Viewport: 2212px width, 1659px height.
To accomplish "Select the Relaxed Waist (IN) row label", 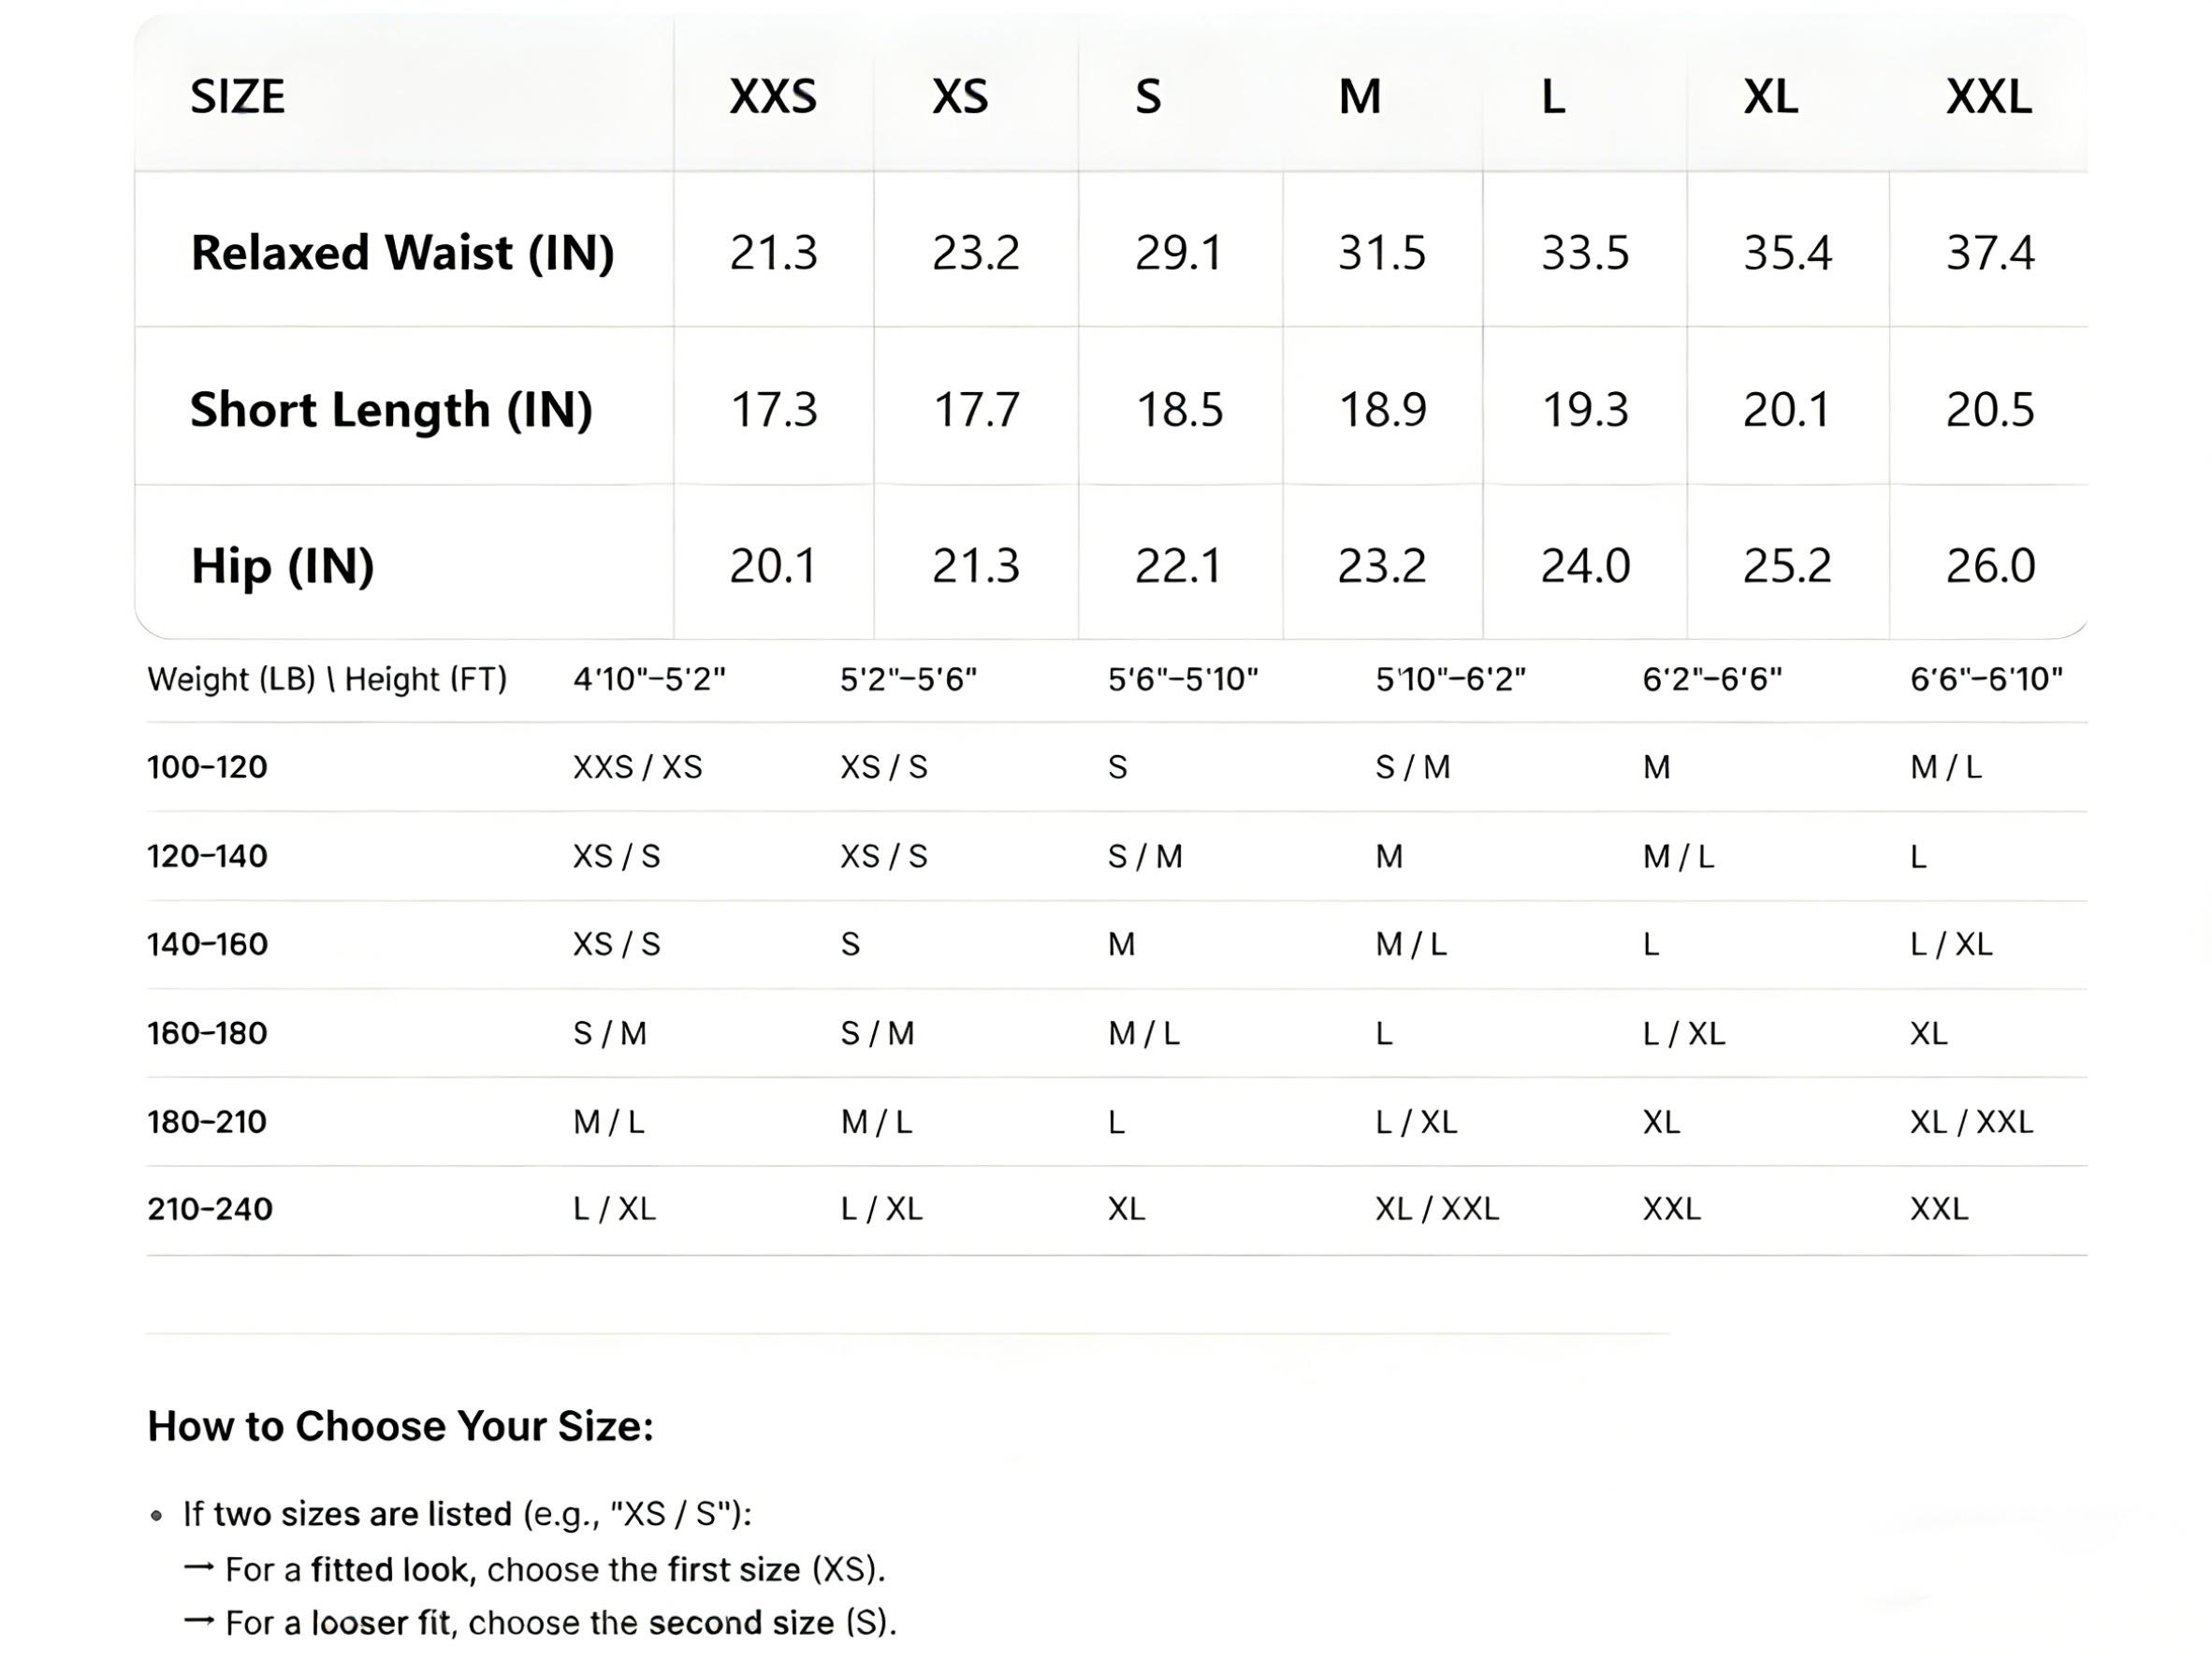I will (x=402, y=252).
